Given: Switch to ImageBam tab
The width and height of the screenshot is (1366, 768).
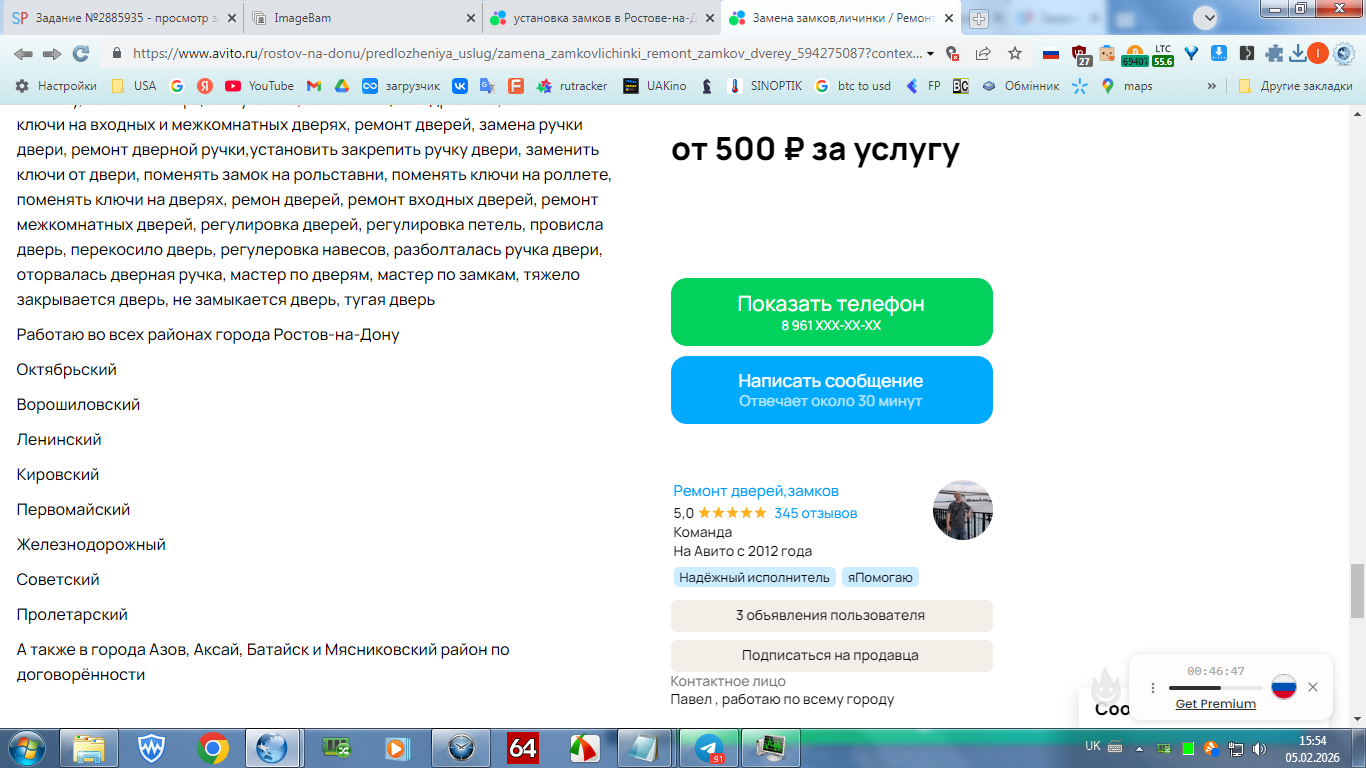Looking at the screenshot, I should 363,18.
